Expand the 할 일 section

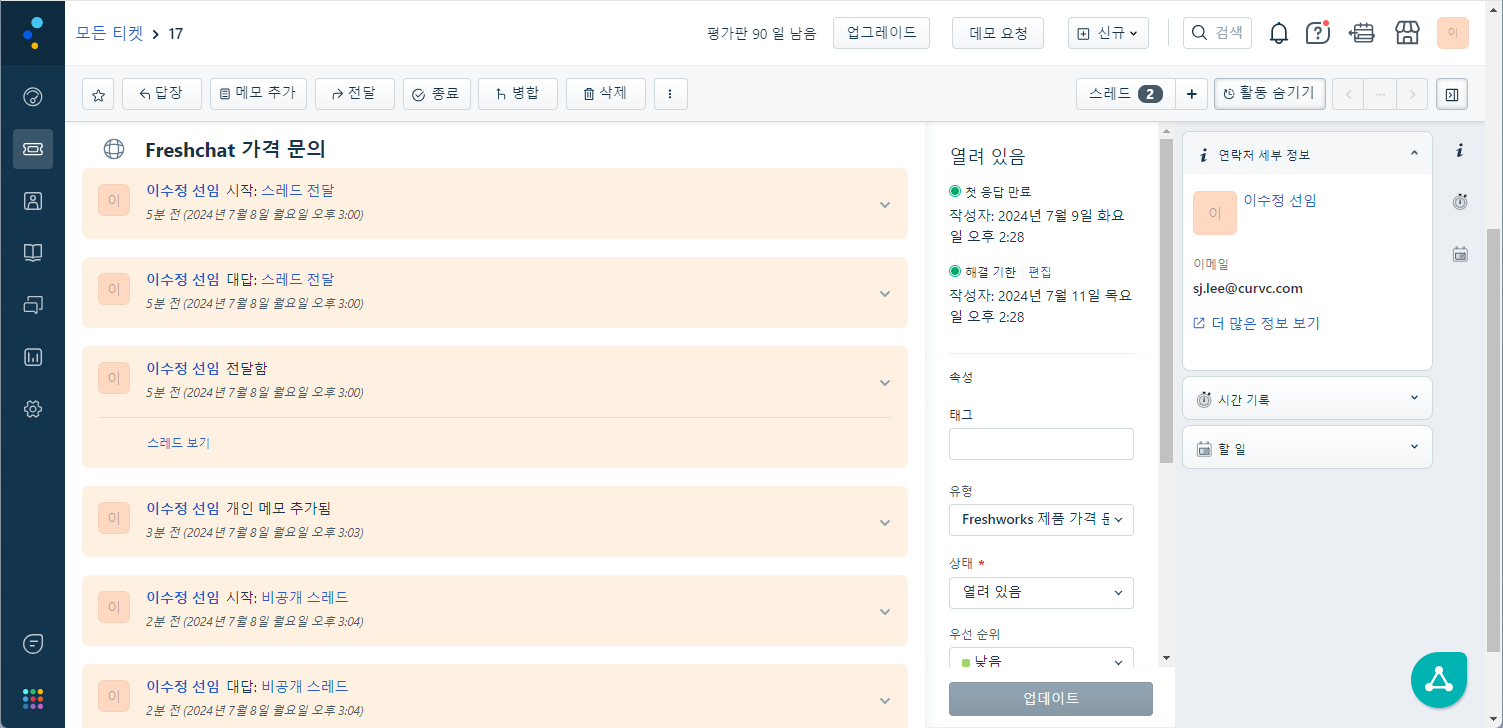tap(1307, 447)
